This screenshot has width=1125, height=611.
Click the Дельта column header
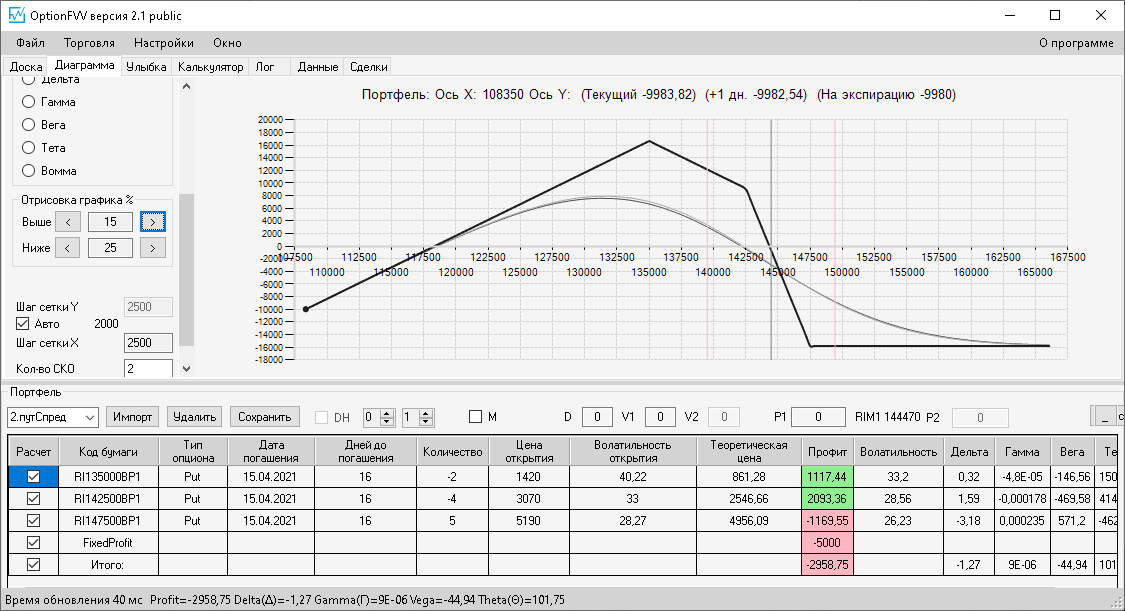969,452
